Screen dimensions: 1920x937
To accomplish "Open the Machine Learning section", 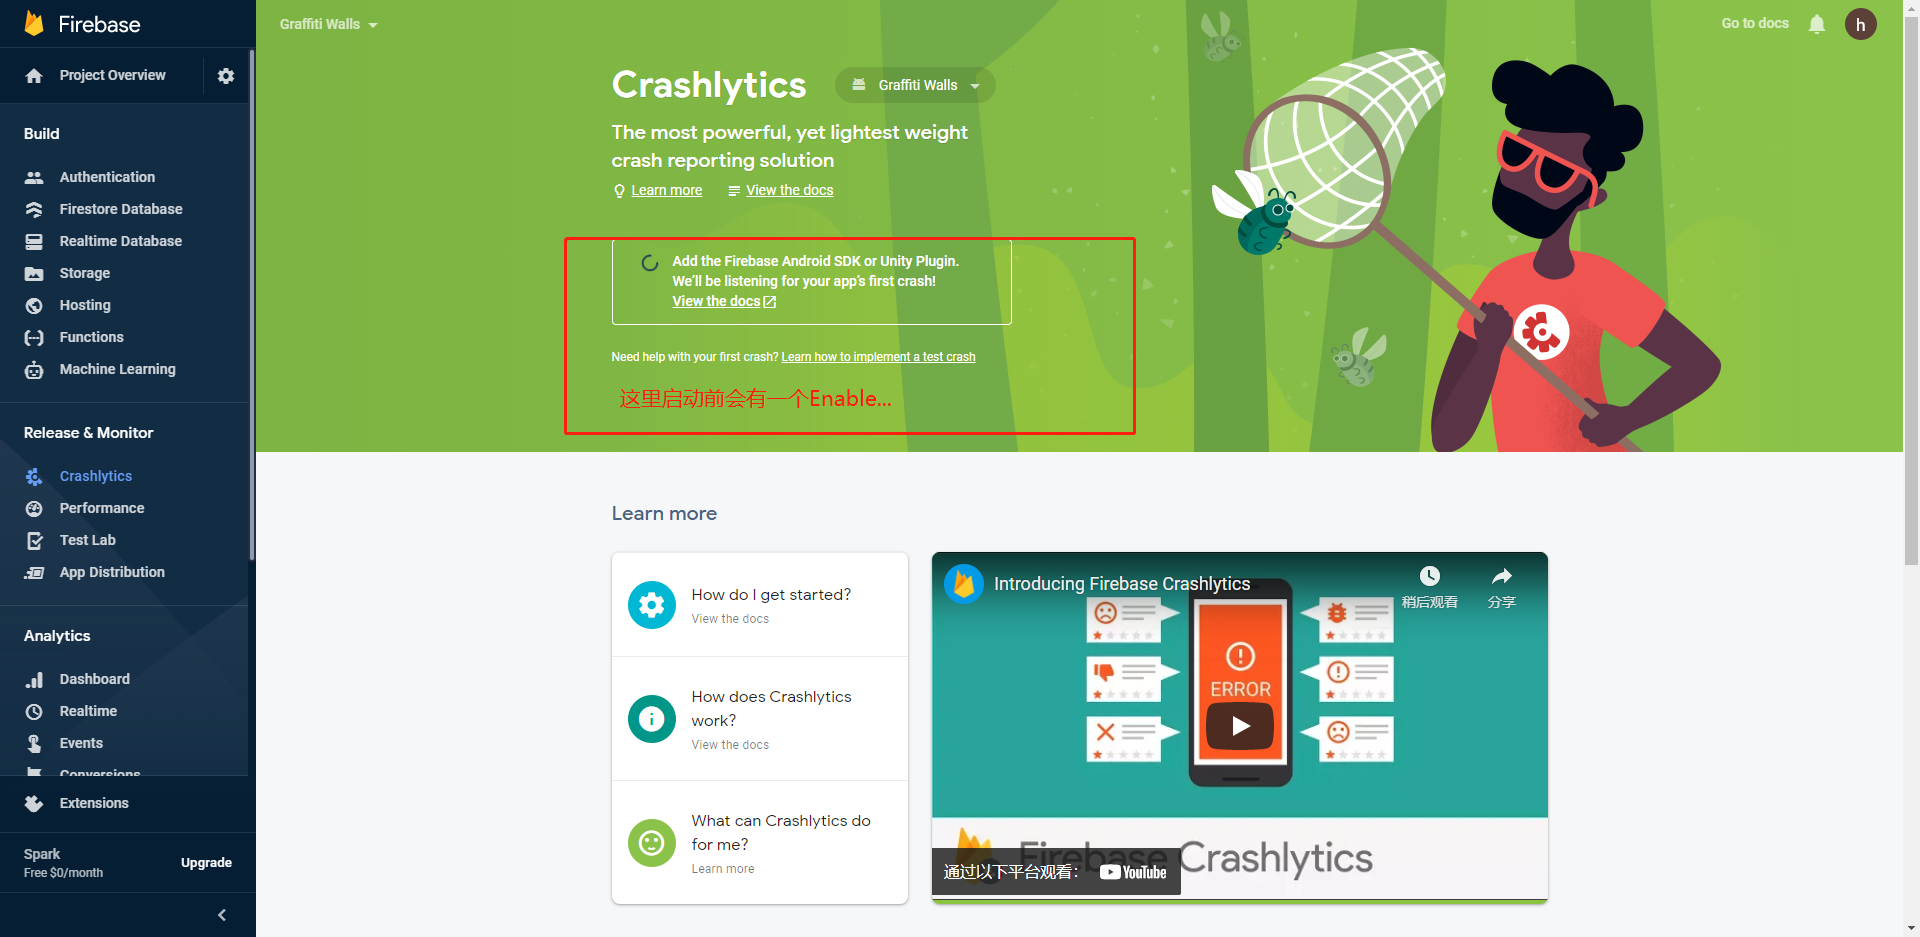I will [x=116, y=369].
